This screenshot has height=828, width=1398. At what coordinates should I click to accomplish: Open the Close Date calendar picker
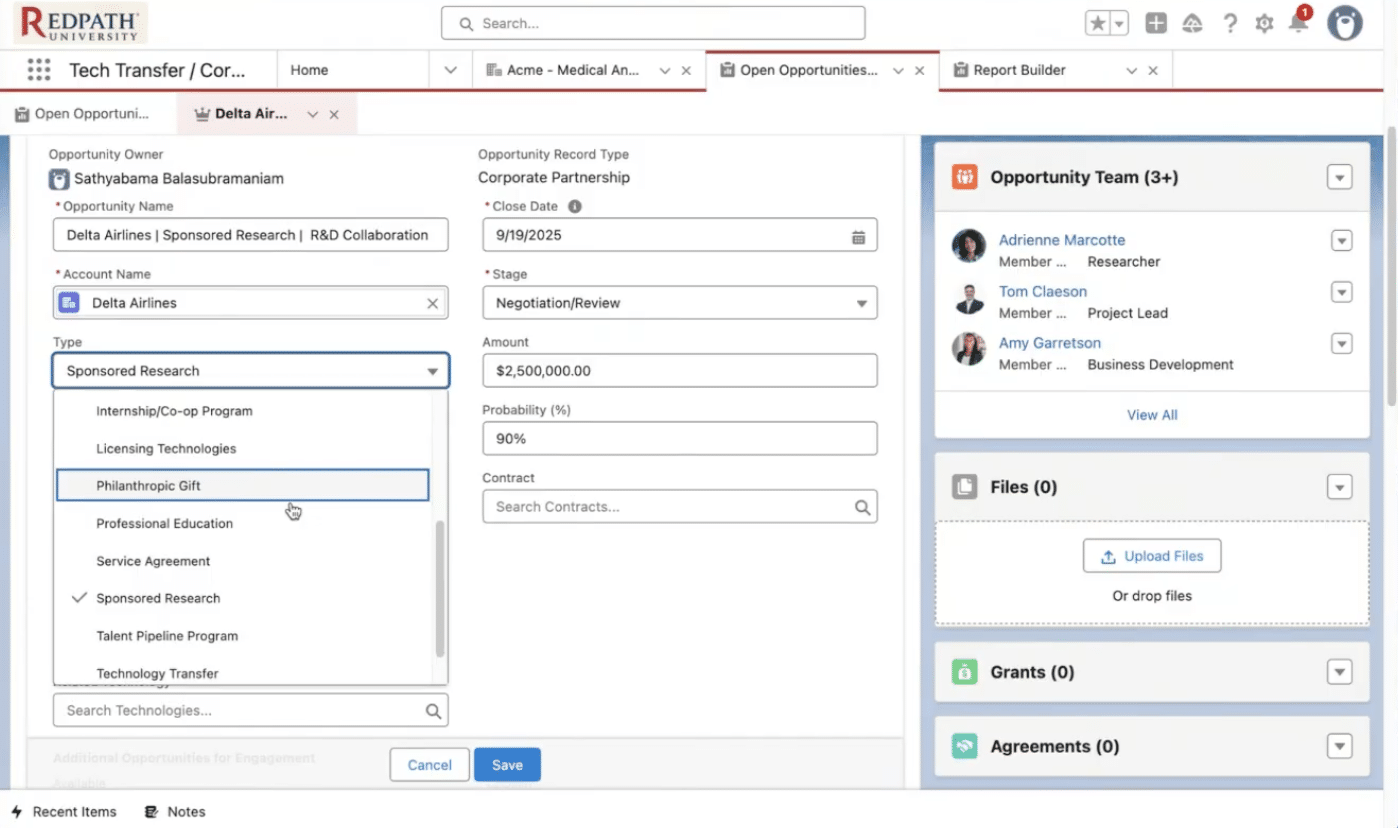click(858, 237)
